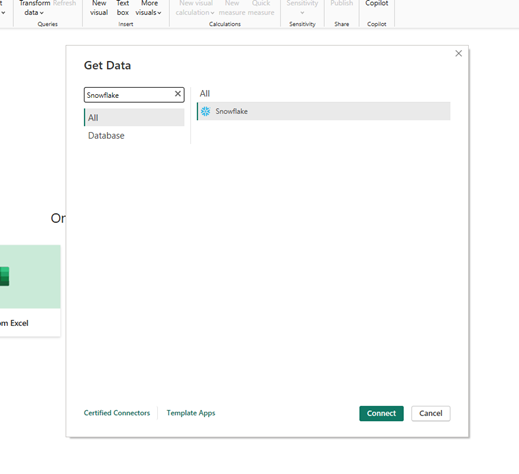Select the All category in sidebar
Viewport: 519px width, 474px height.
[x=134, y=117]
